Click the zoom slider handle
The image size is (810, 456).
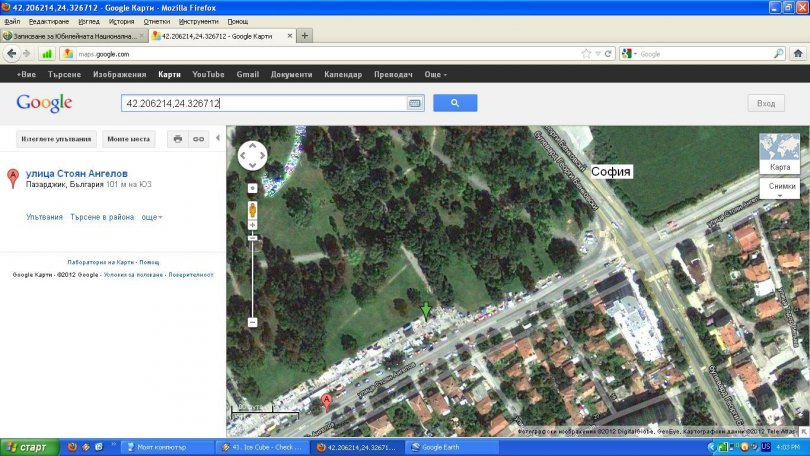(252, 238)
